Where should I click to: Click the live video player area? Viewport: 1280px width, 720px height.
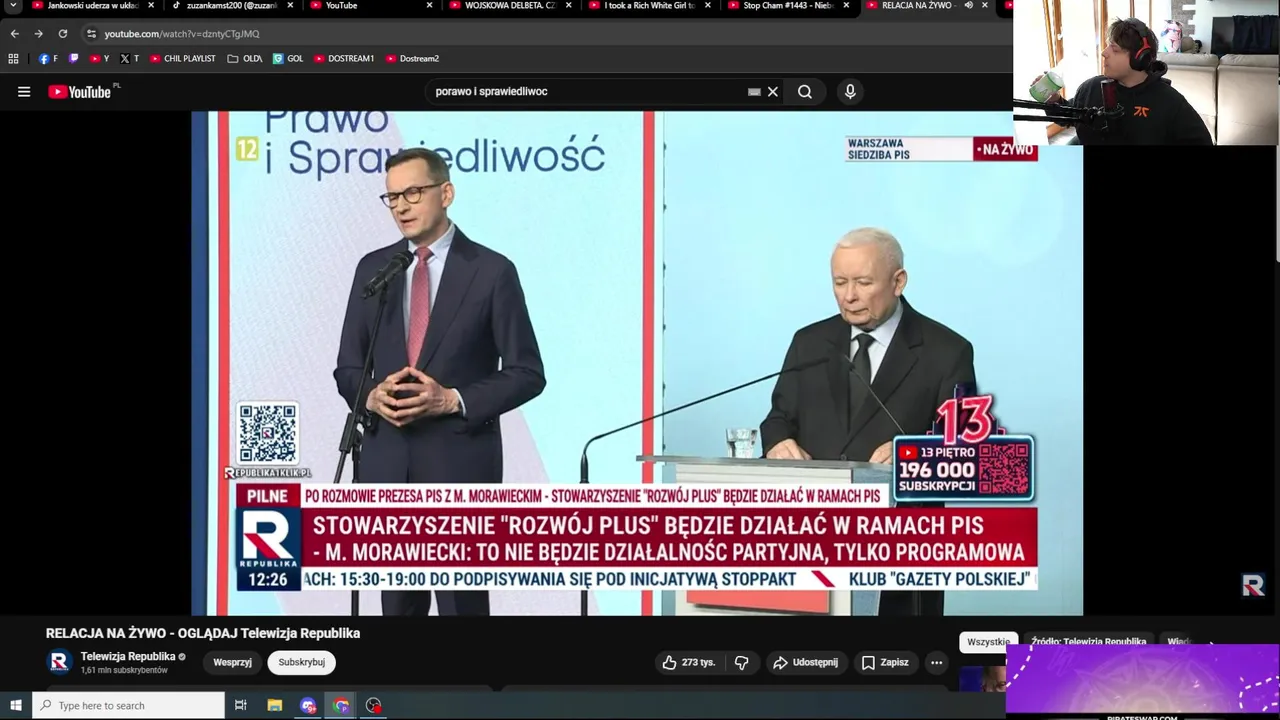637,363
